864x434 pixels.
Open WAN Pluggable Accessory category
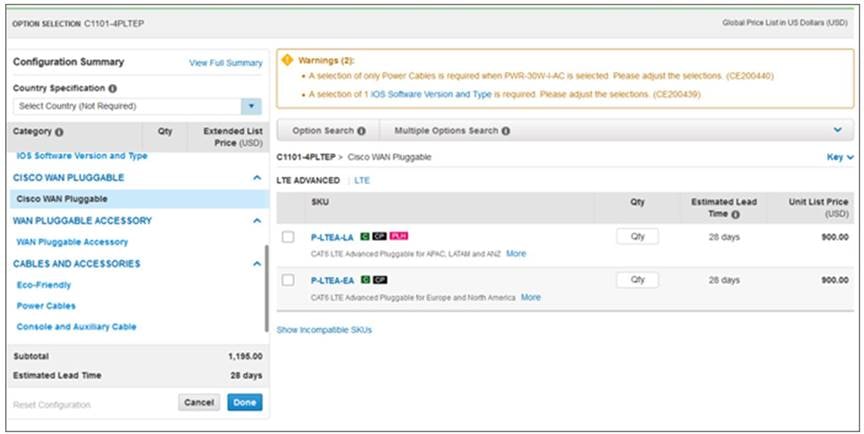click(72, 242)
